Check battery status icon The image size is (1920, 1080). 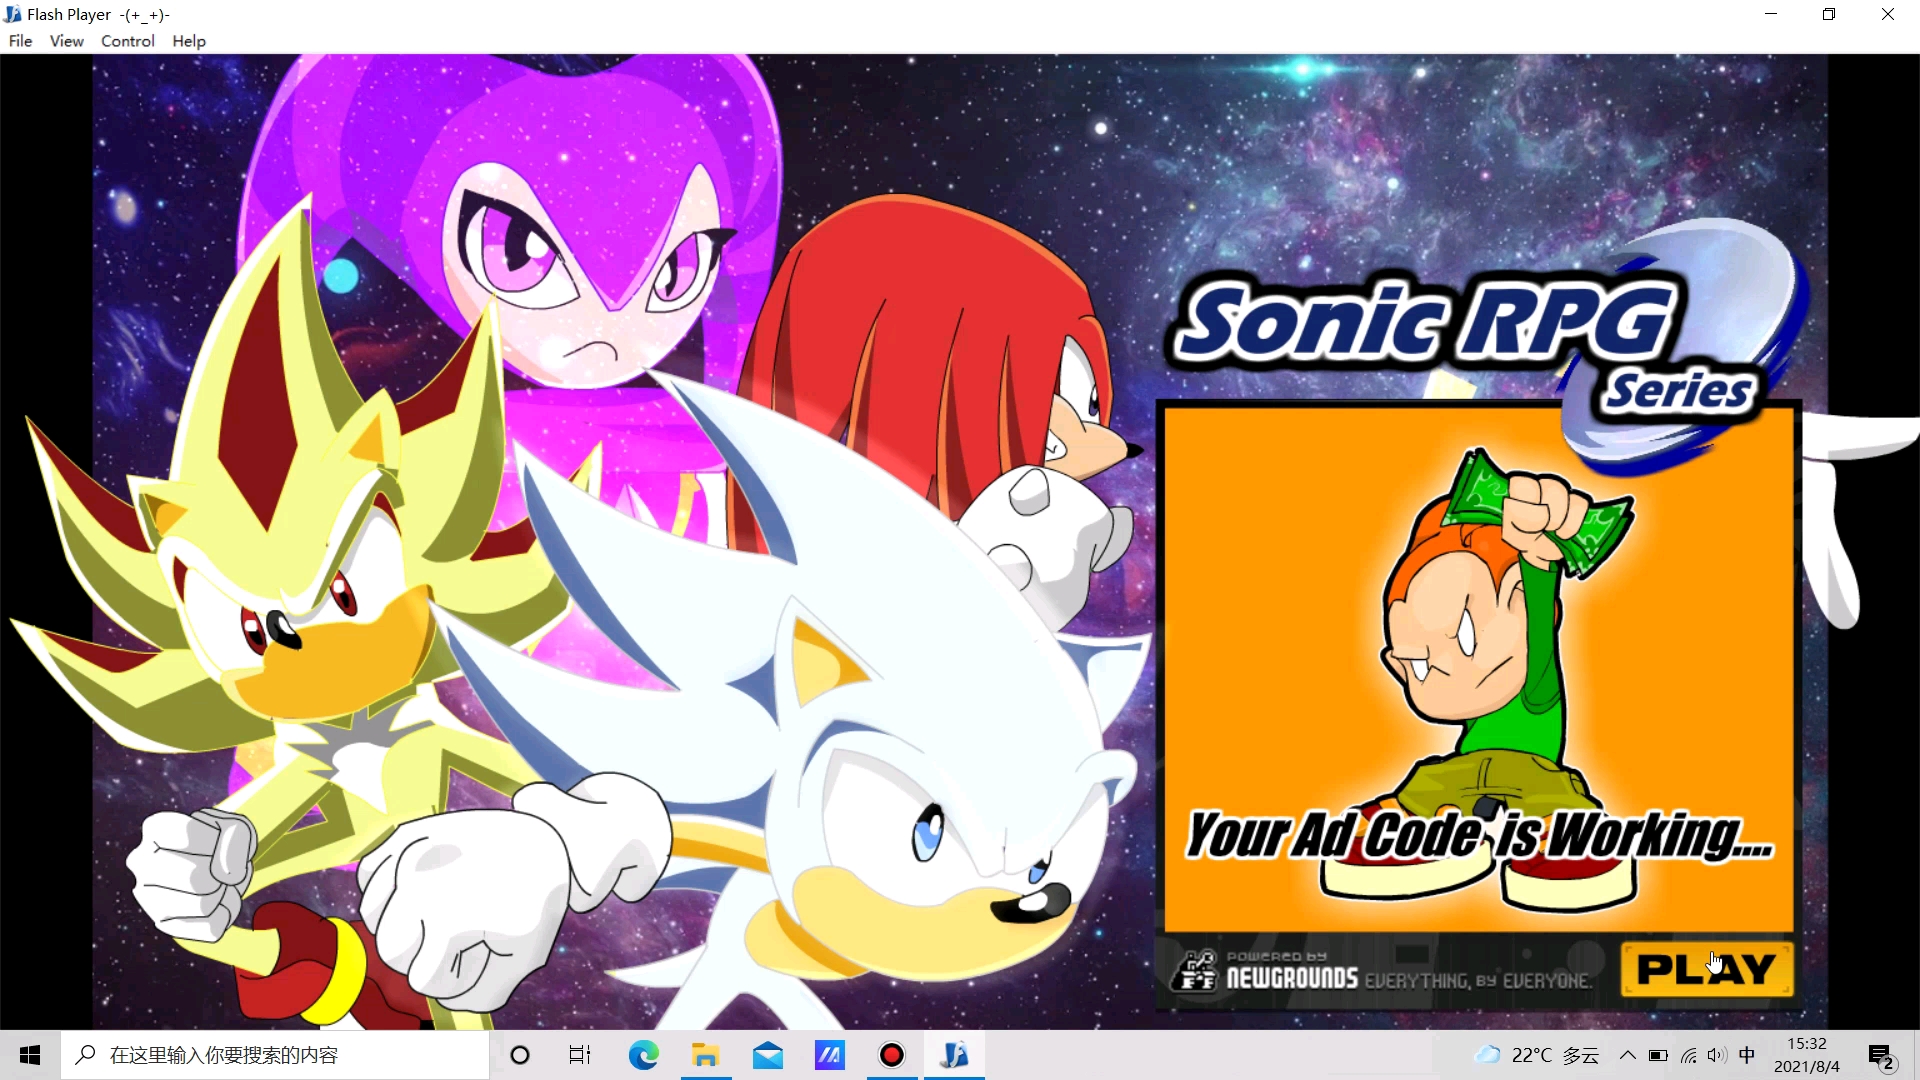click(x=1658, y=1055)
